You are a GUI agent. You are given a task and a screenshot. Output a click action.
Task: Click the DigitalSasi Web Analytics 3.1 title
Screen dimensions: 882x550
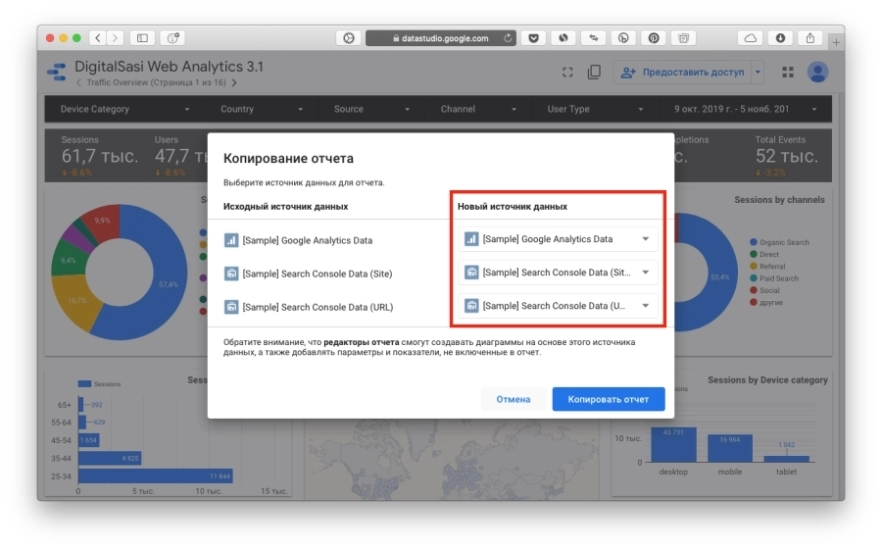coord(169,66)
